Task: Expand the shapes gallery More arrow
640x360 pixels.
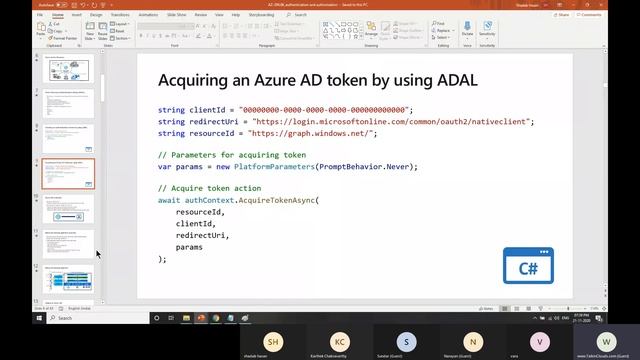Action: 361,37
